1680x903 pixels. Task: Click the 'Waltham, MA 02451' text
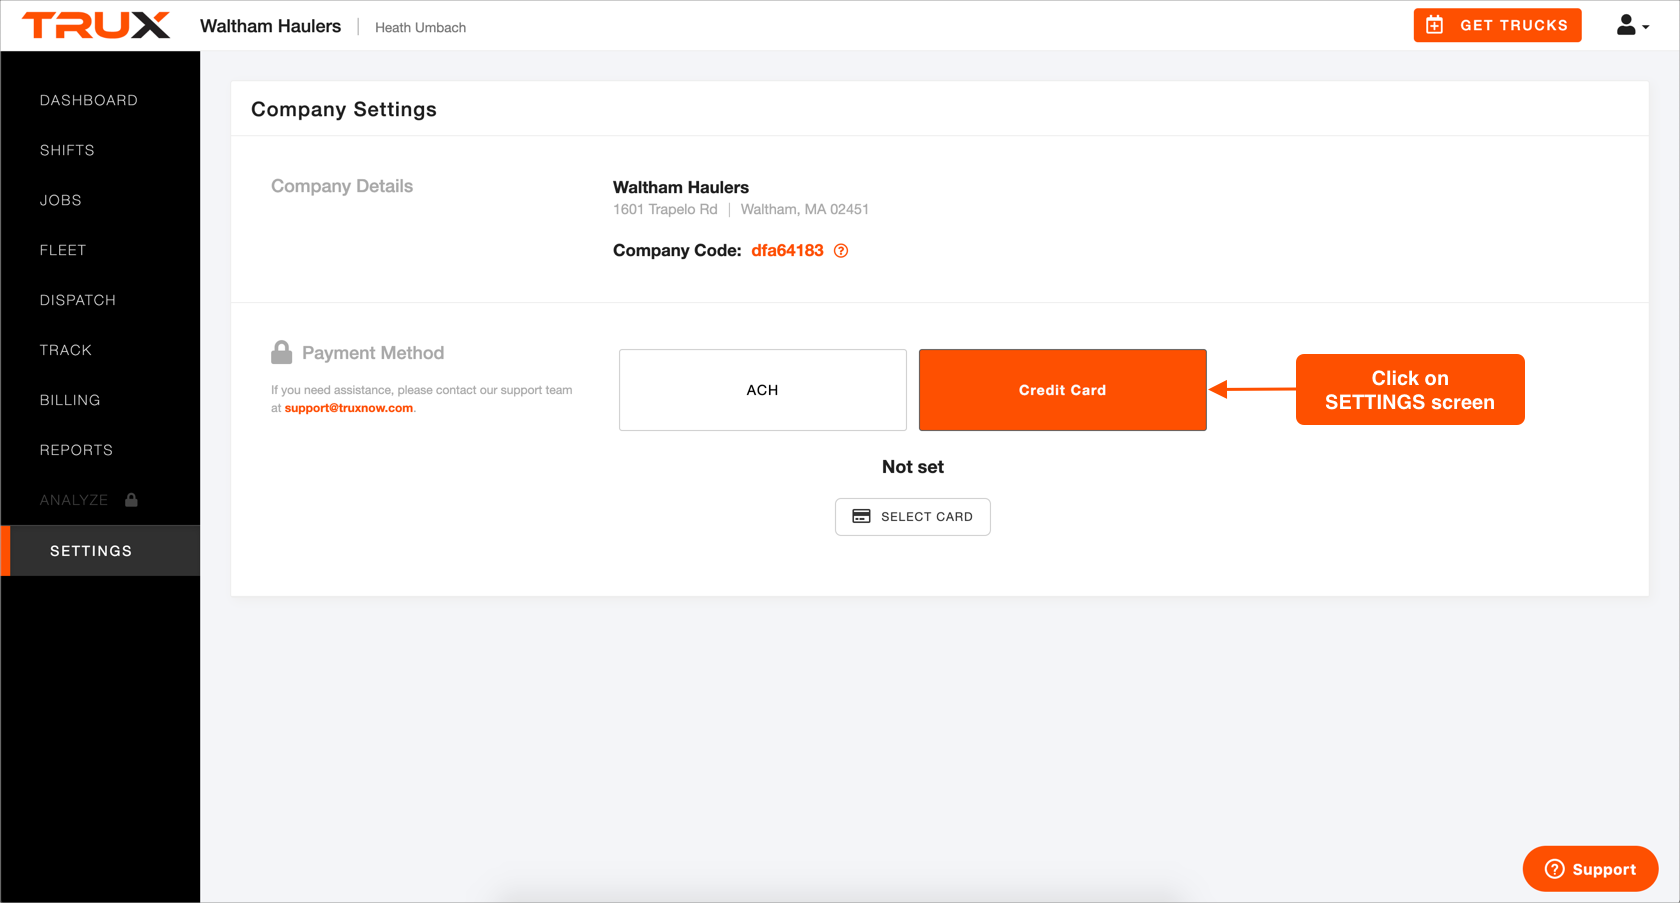coord(805,209)
